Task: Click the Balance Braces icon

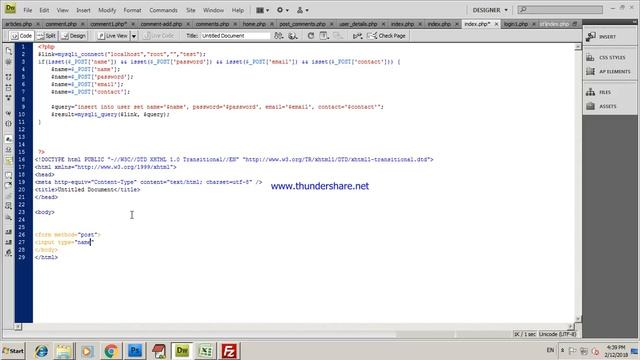Action: (x=9, y=124)
